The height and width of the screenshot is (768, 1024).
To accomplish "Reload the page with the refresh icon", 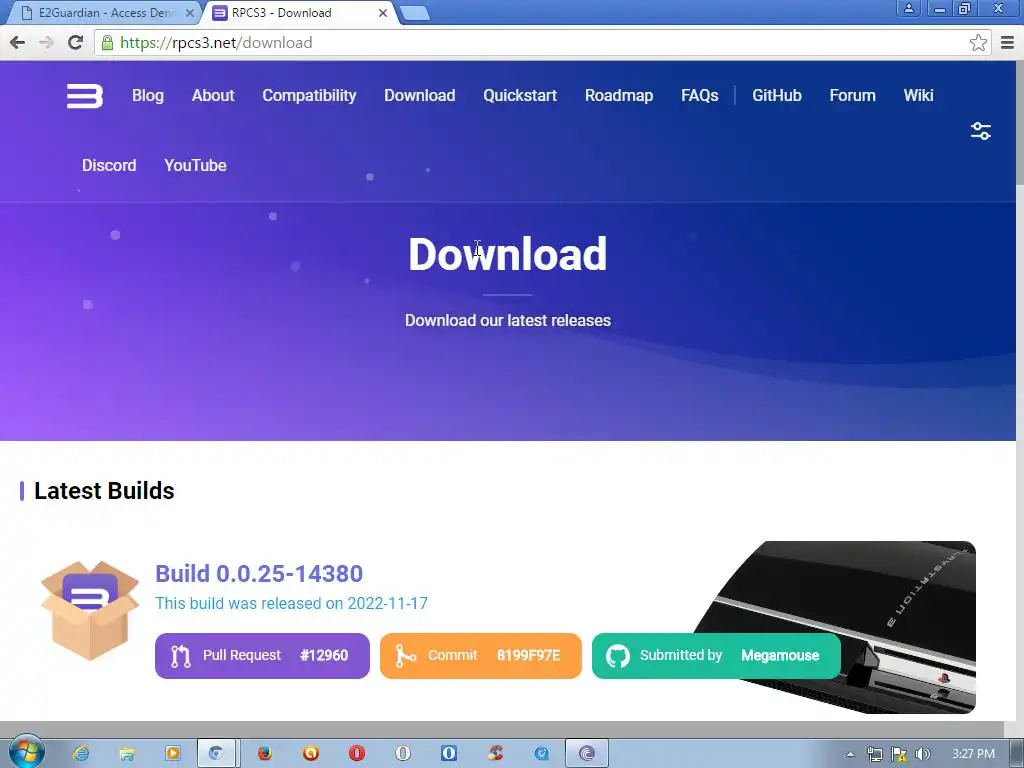I will click(x=76, y=43).
